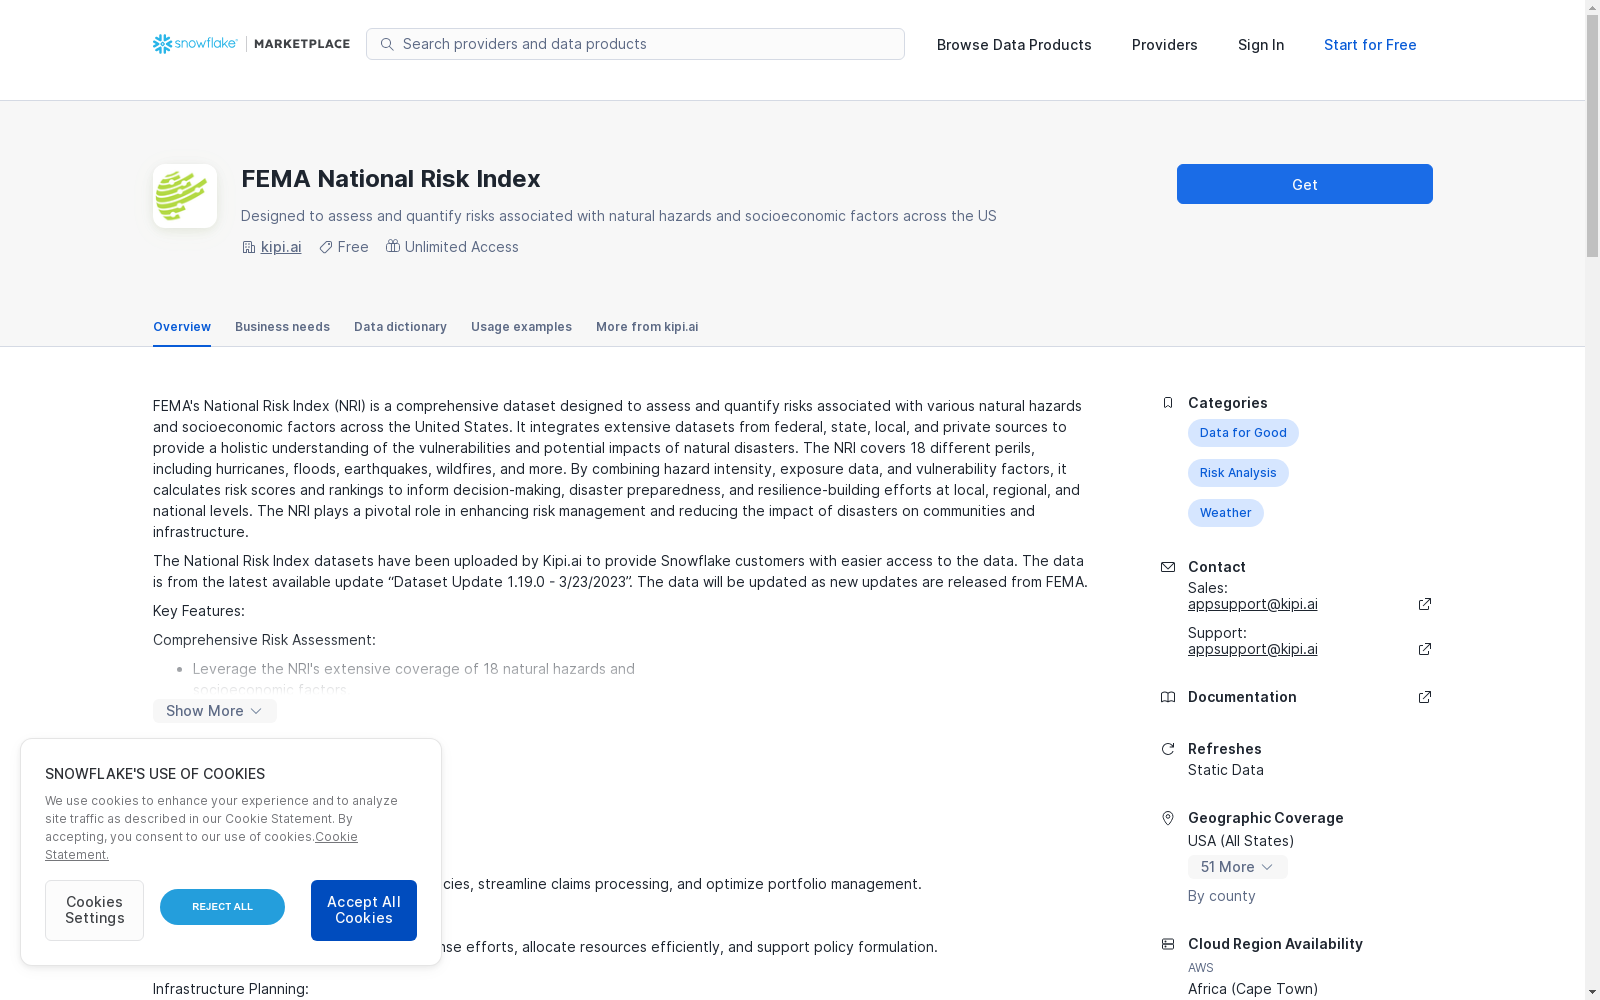Open the Support email external link icon
The width and height of the screenshot is (1600, 1000).
coord(1425,649)
